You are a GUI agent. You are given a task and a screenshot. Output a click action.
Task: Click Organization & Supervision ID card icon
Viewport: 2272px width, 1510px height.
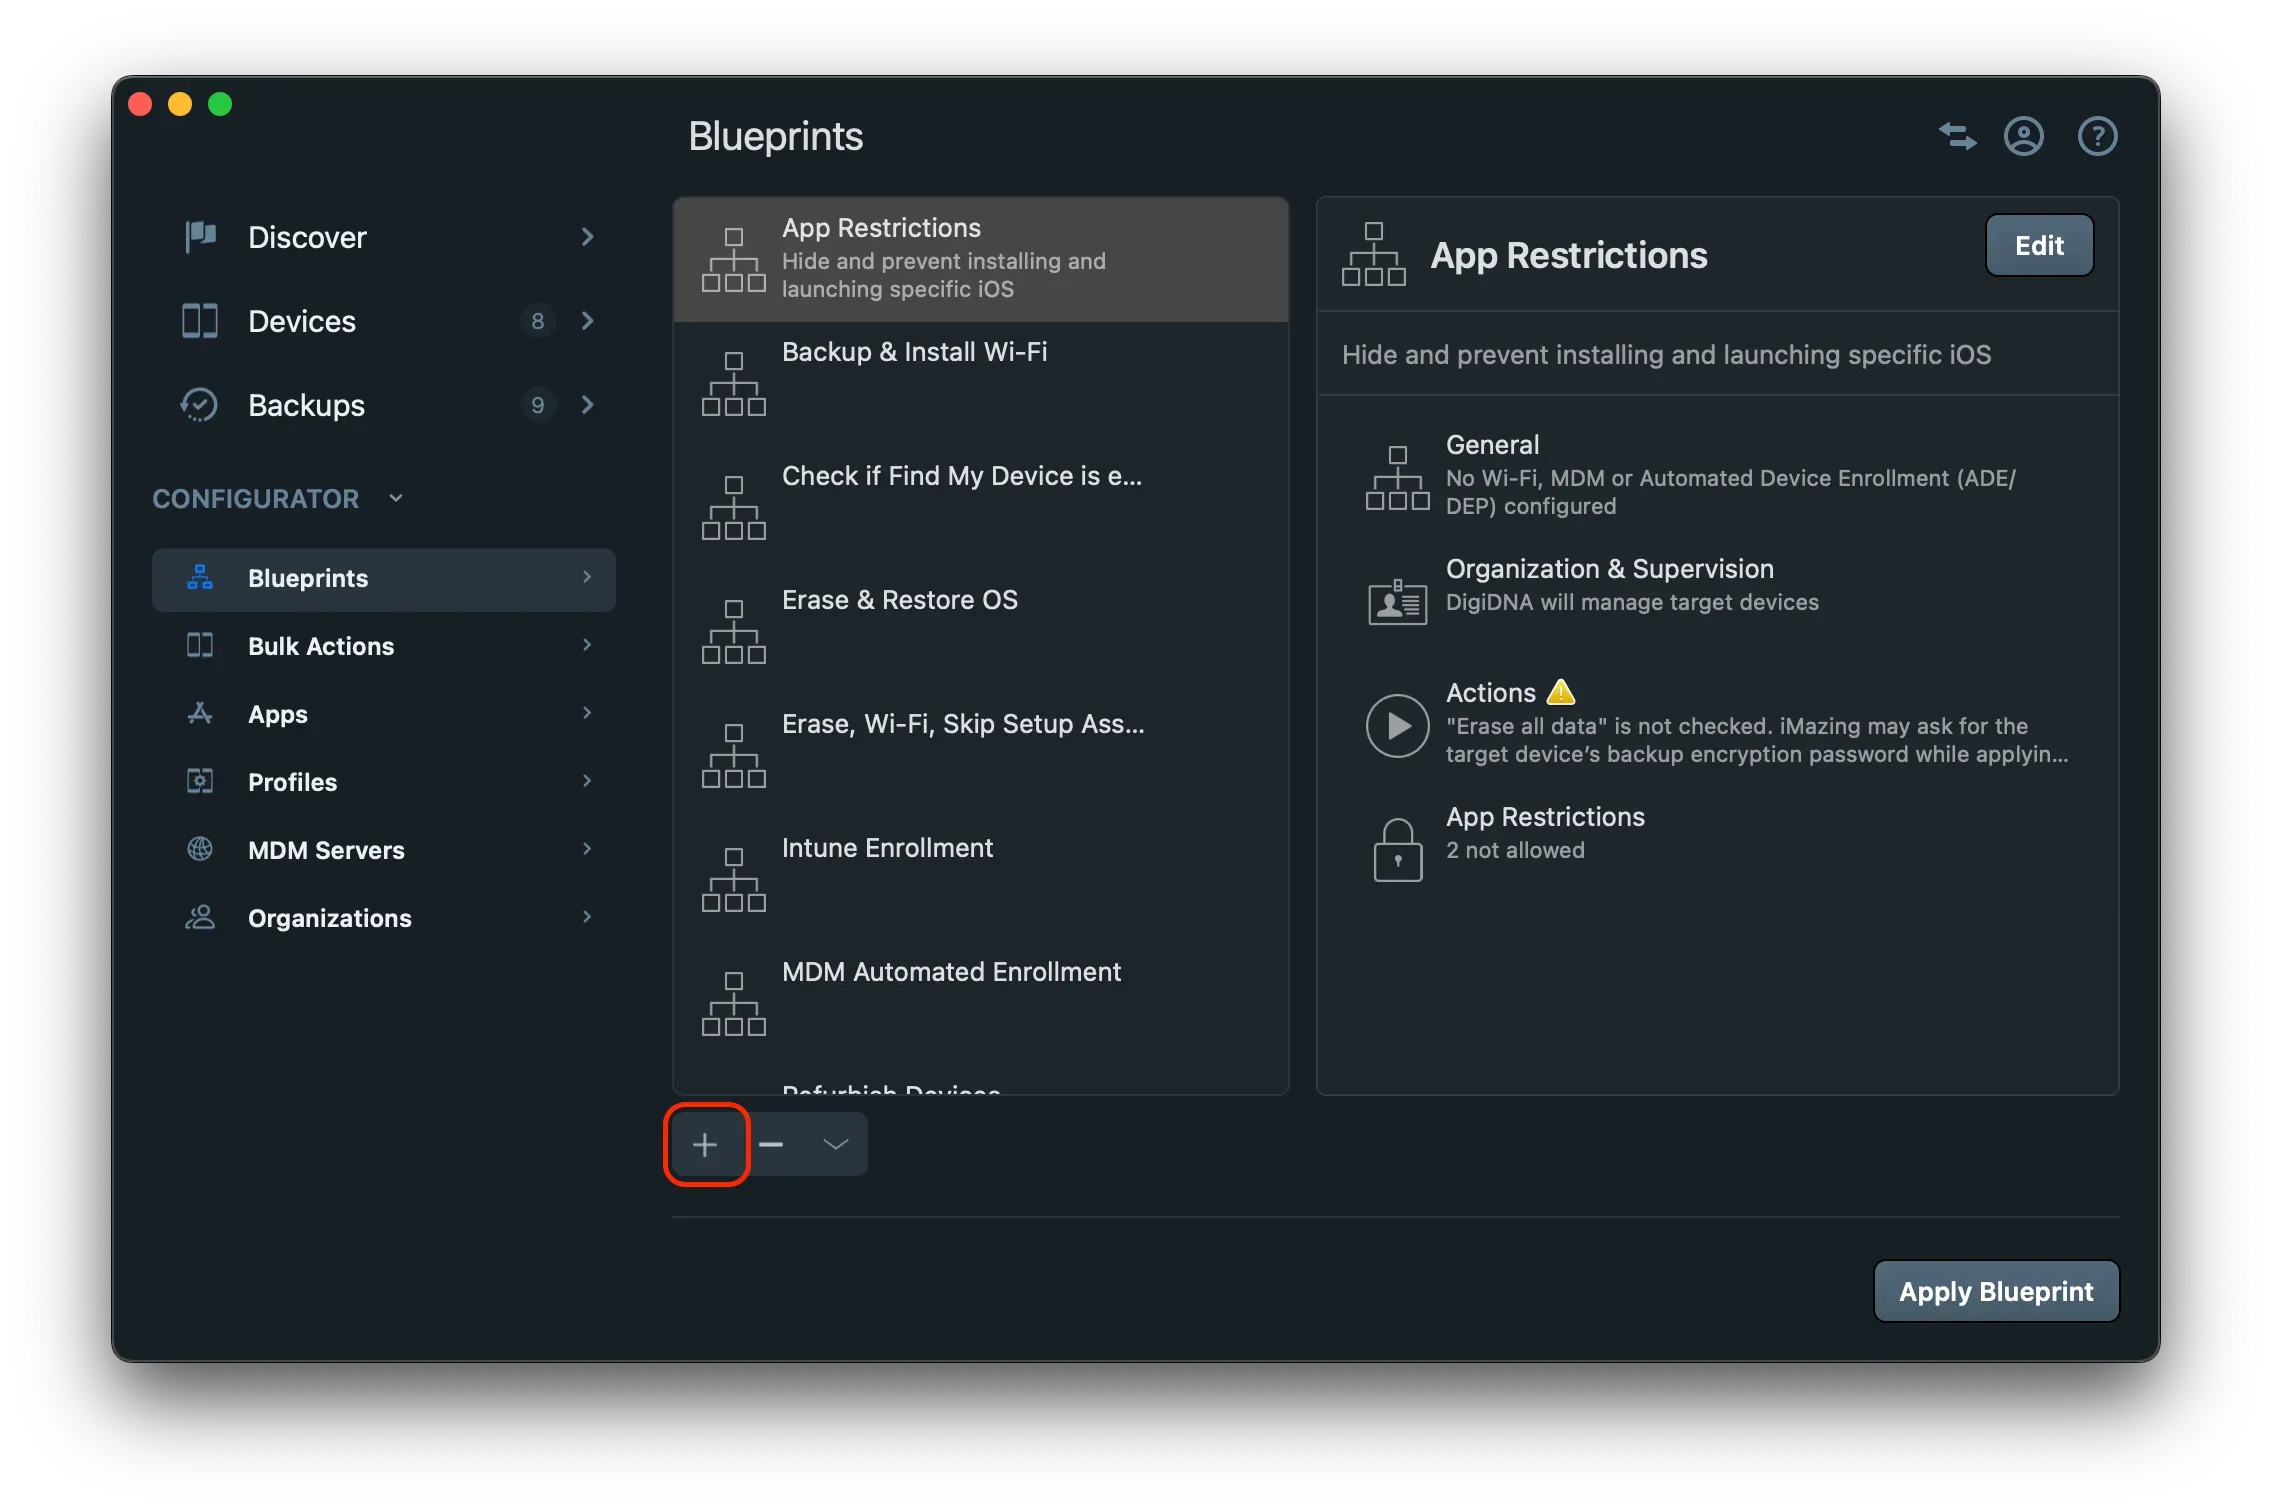[x=1397, y=602]
